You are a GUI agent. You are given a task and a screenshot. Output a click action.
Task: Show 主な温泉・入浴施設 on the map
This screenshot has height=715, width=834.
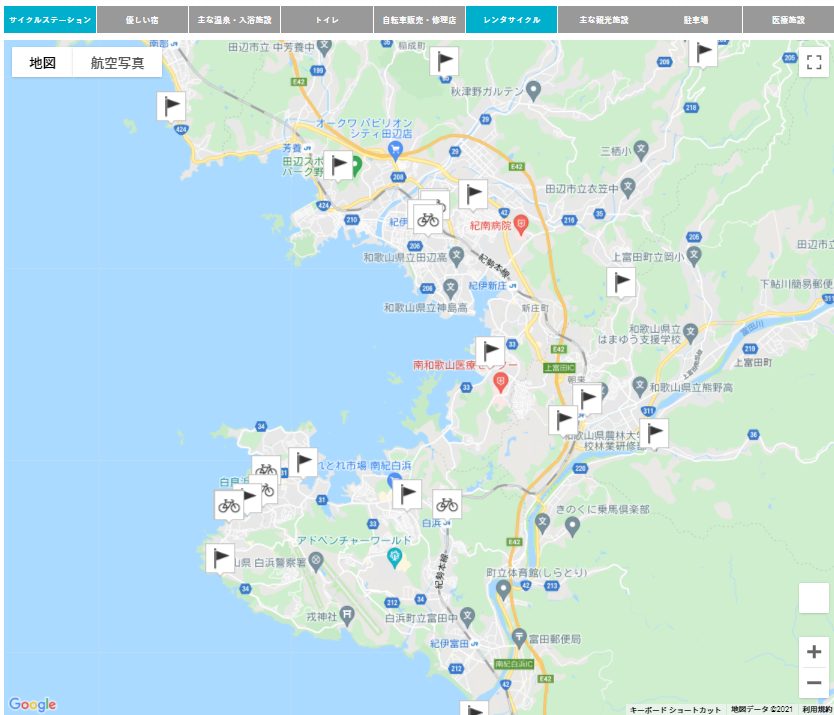[235, 20]
